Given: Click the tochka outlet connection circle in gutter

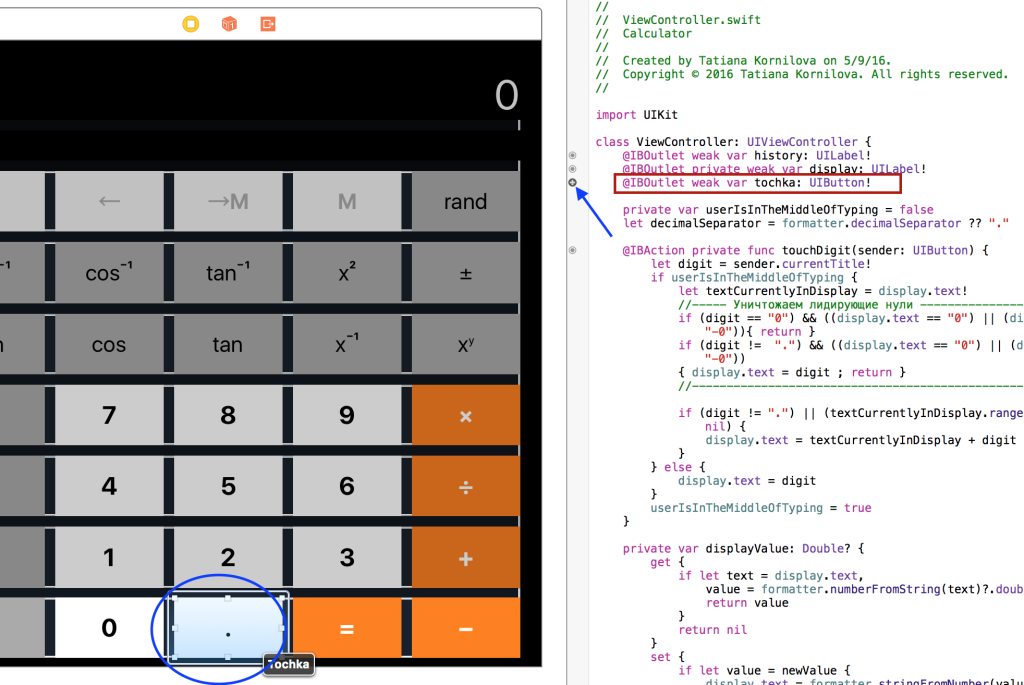Looking at the screenshot, I should tap(572, 183).
